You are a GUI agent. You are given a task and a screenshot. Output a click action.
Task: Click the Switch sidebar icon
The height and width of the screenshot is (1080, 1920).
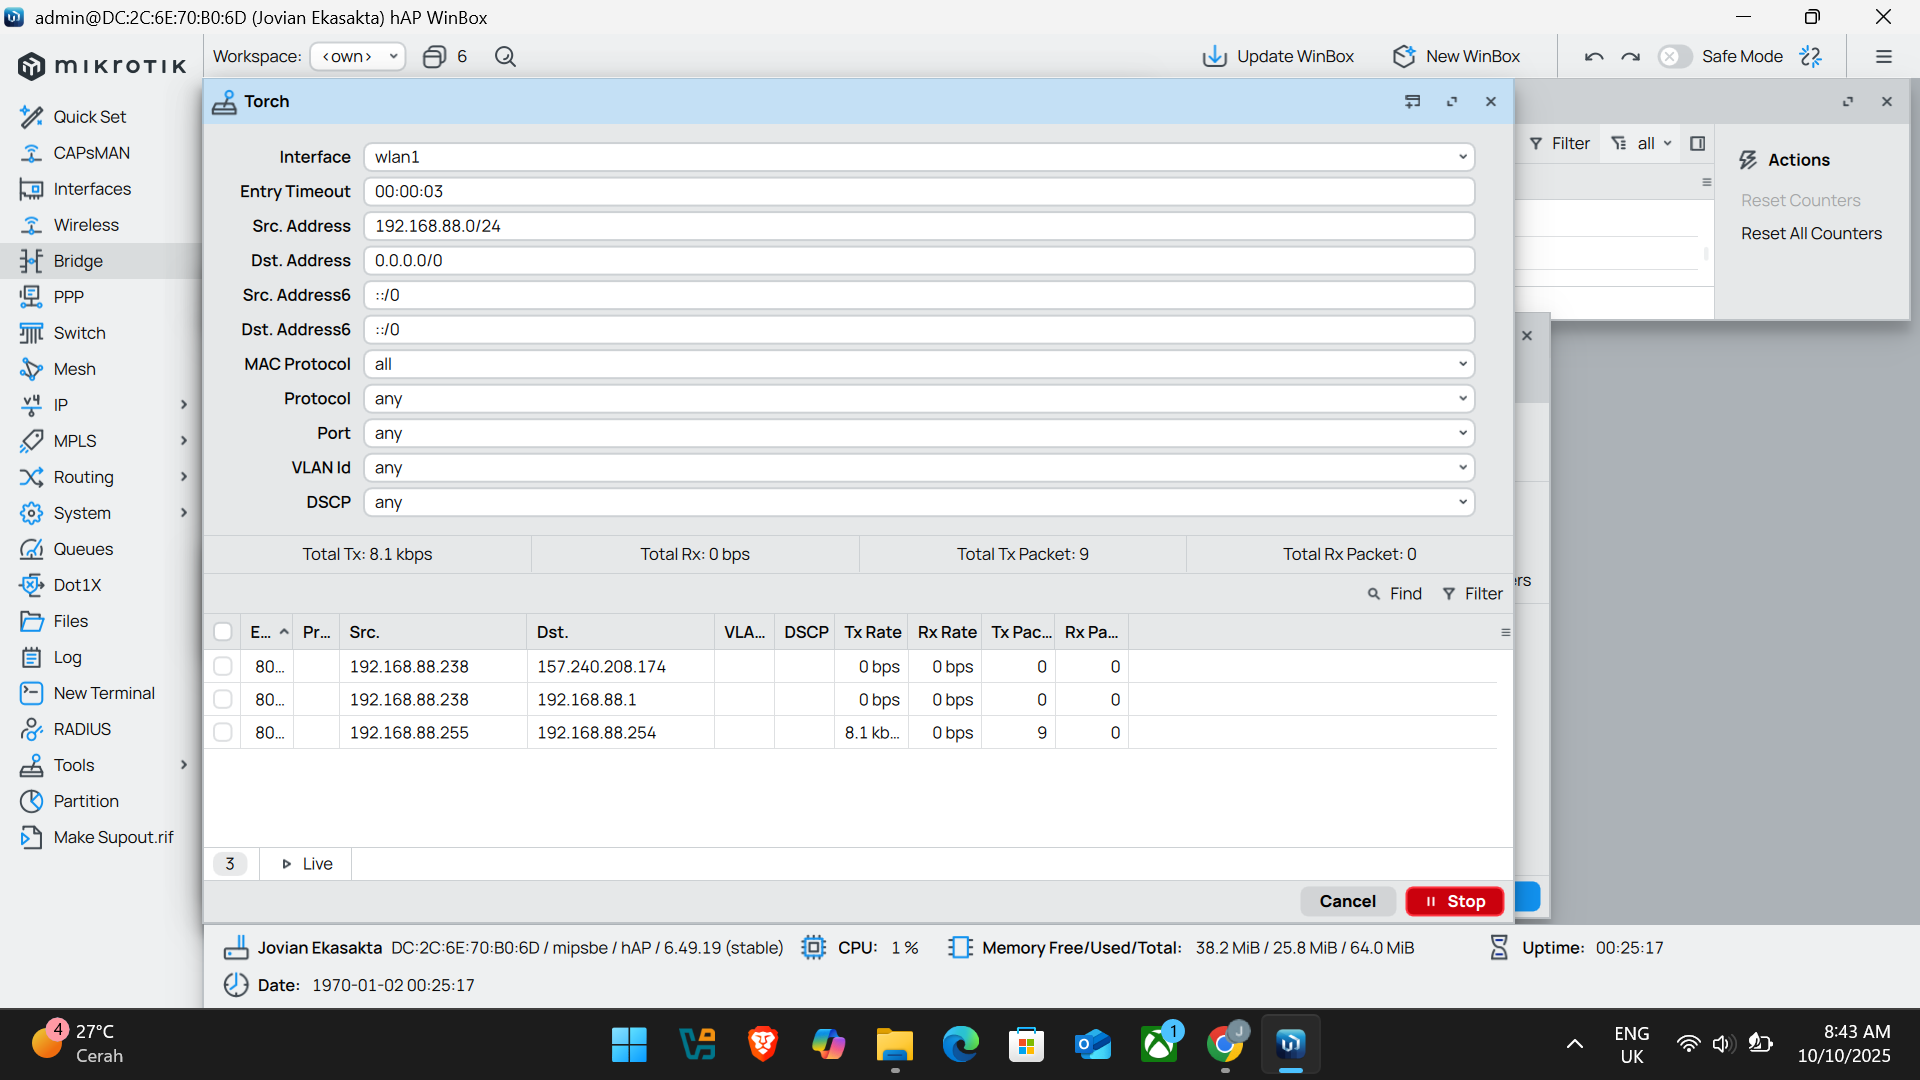point(31,333)
